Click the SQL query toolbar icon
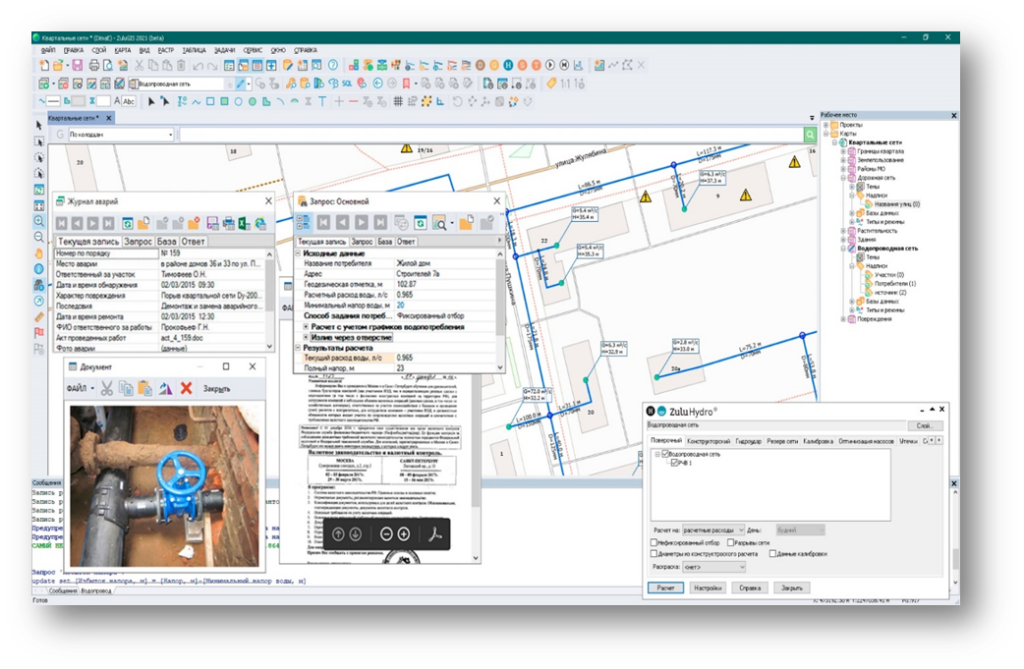Image resolution: width=1024 pixels, height=669 pixels. pos(347,84)
